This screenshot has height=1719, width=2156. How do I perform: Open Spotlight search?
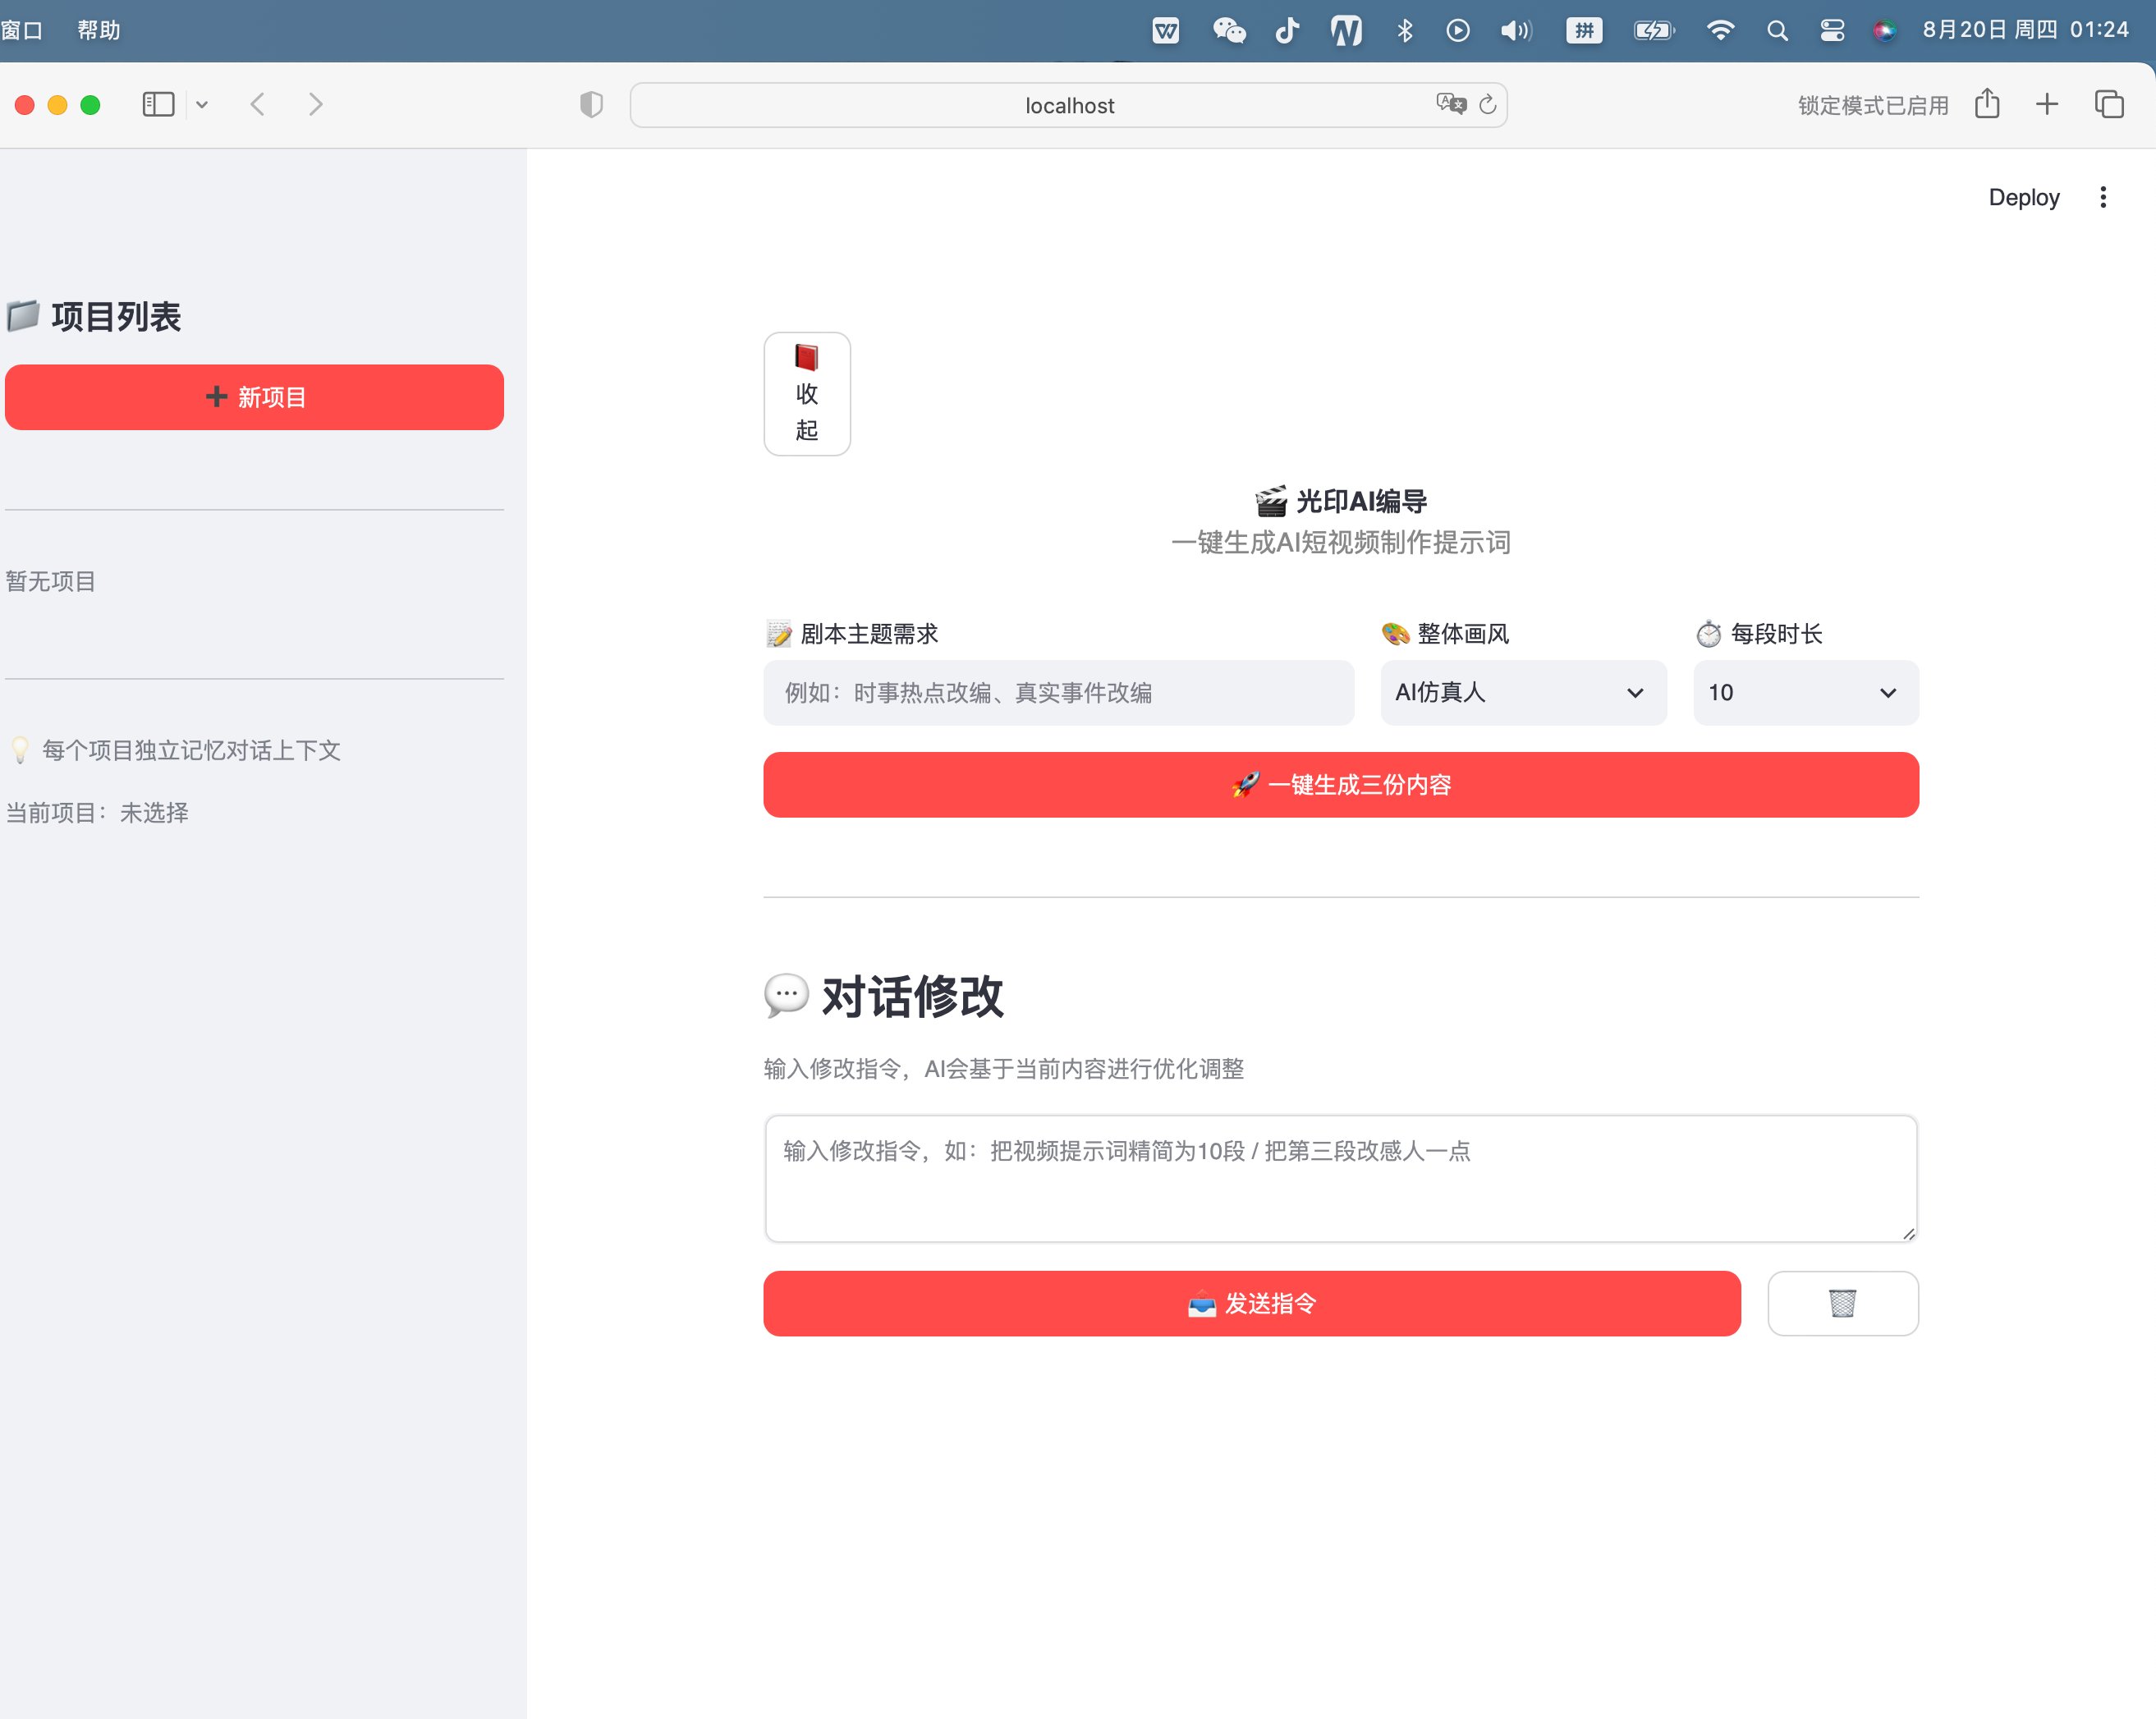pyautogui.click(x=1777, y=31)
